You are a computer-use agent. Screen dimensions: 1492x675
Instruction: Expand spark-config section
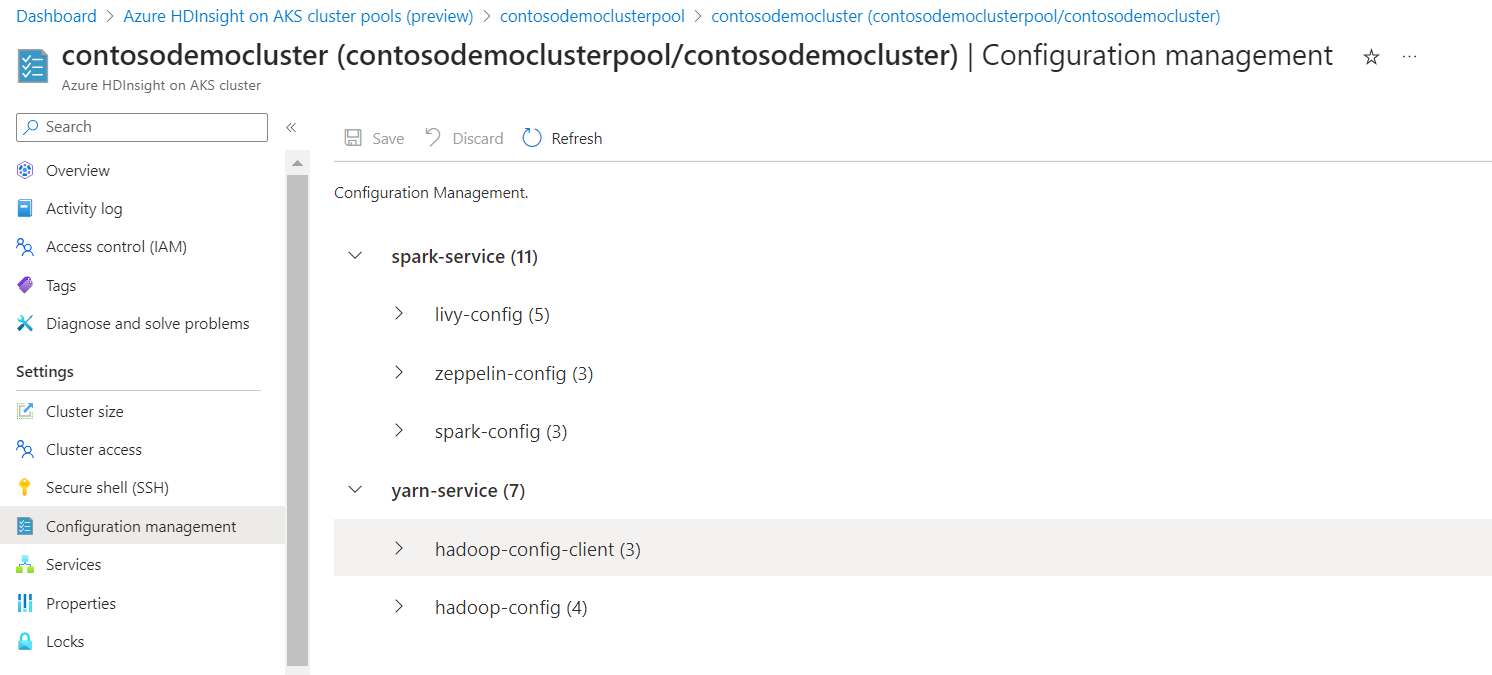[398, 430]
